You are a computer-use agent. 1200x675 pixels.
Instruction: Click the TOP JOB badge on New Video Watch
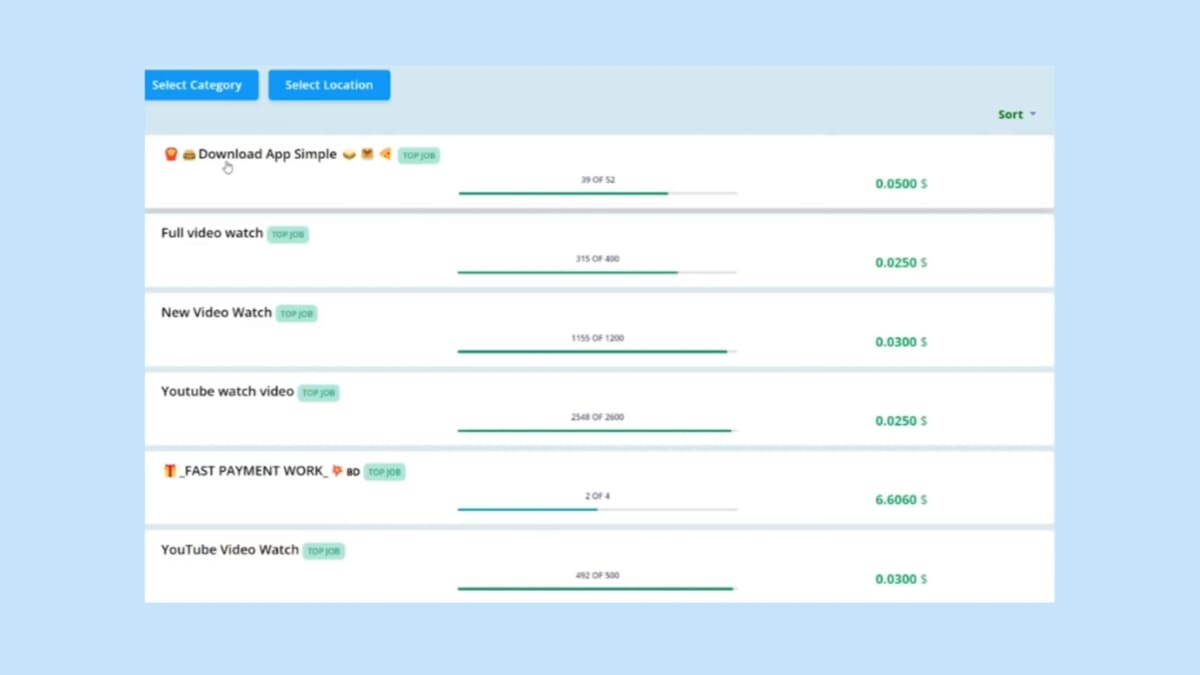(297, 313)
